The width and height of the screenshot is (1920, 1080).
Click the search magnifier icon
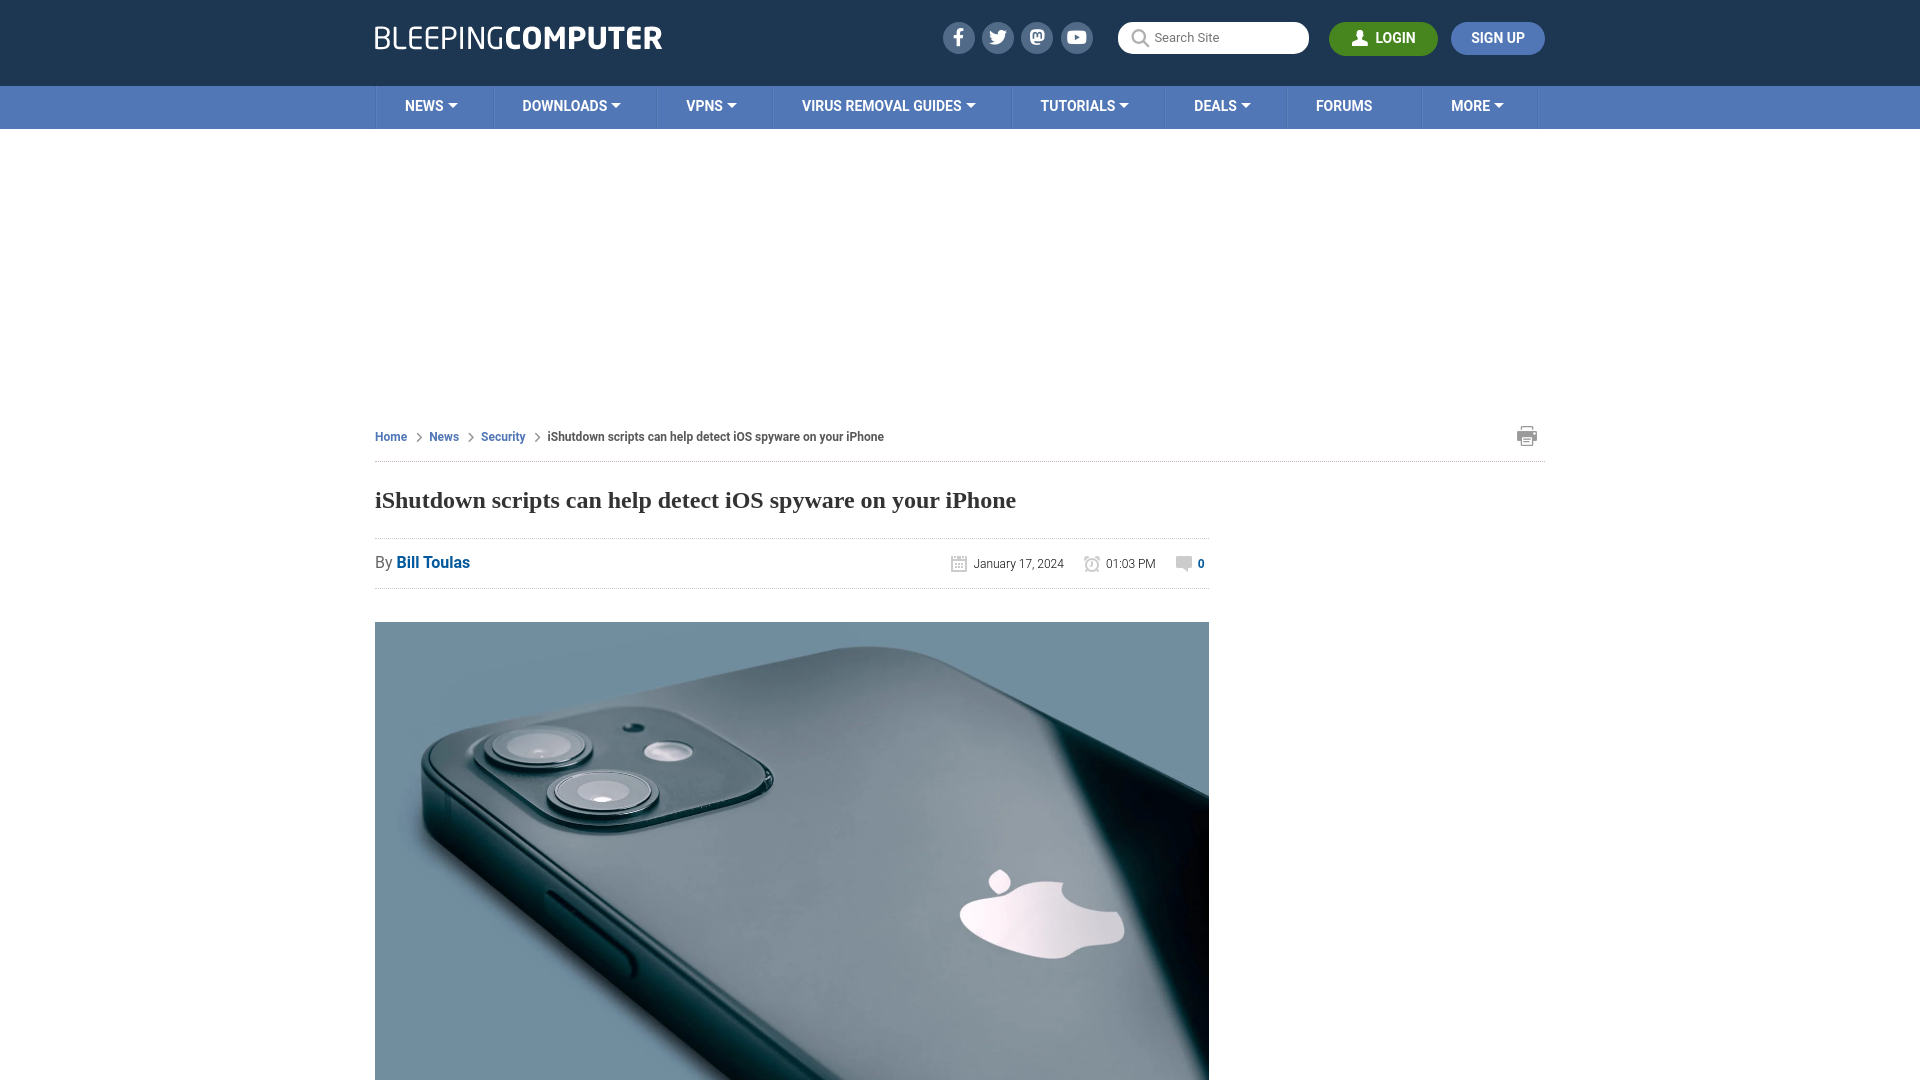pos(1139,38)
